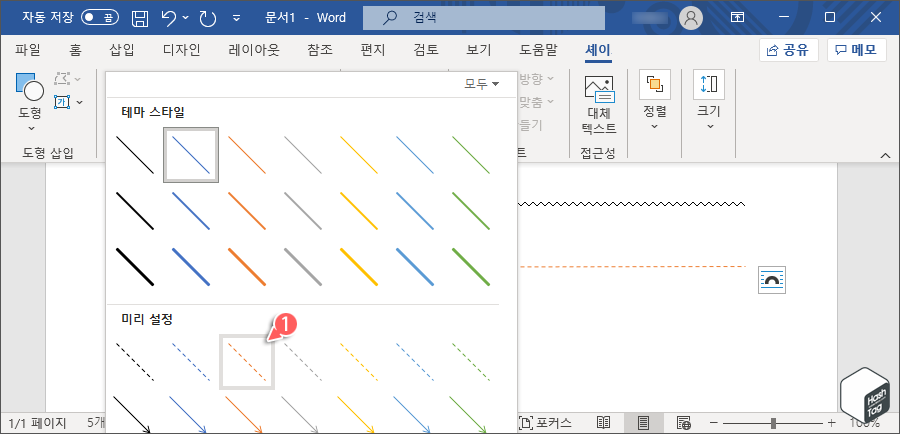This screenshot has height=434, width=900.
Task: Toggle the AutoSave (자동 저장) switch
Action: click(99, 17)
